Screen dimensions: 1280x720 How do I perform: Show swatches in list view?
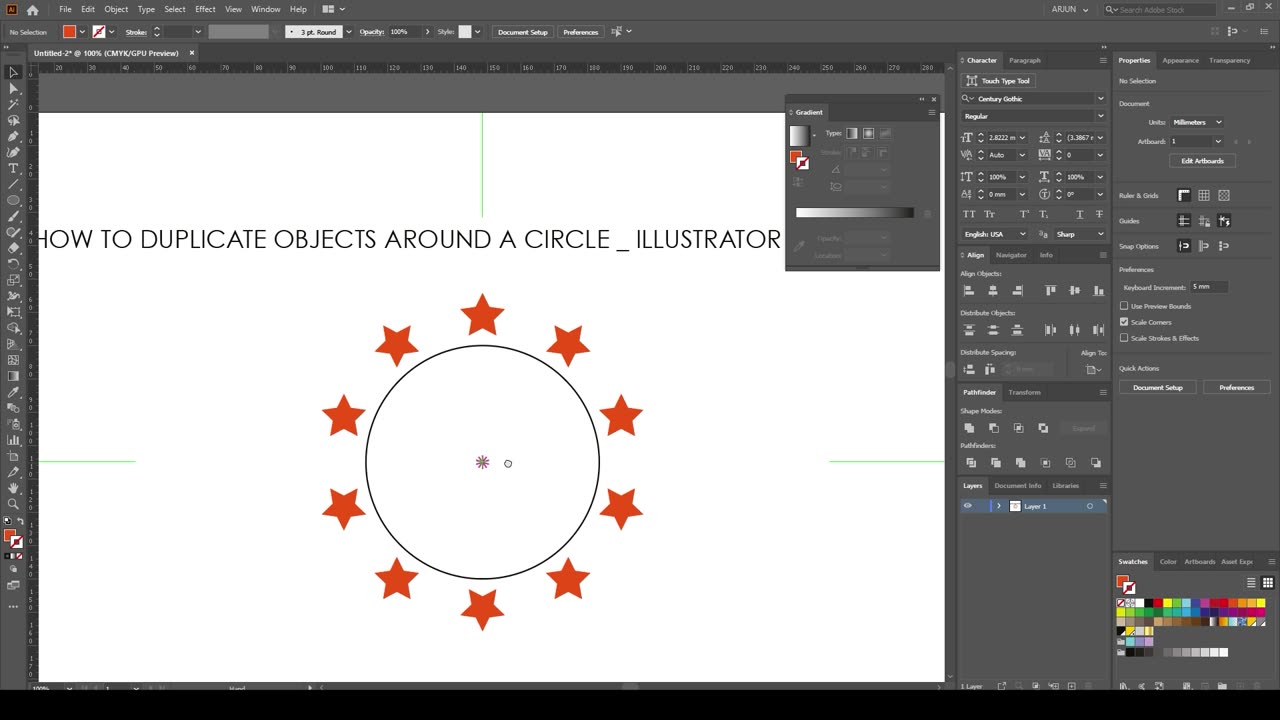[x=1251, y=582]
